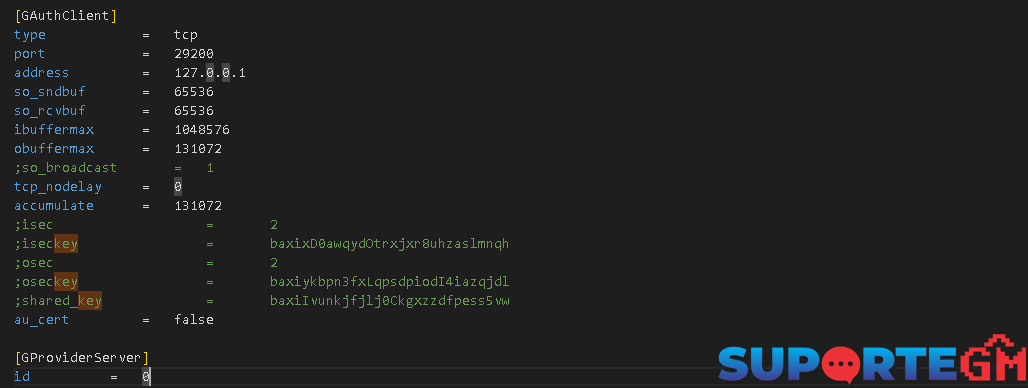
Task: Click the ;shared_key string value
Action: [389, 301]
